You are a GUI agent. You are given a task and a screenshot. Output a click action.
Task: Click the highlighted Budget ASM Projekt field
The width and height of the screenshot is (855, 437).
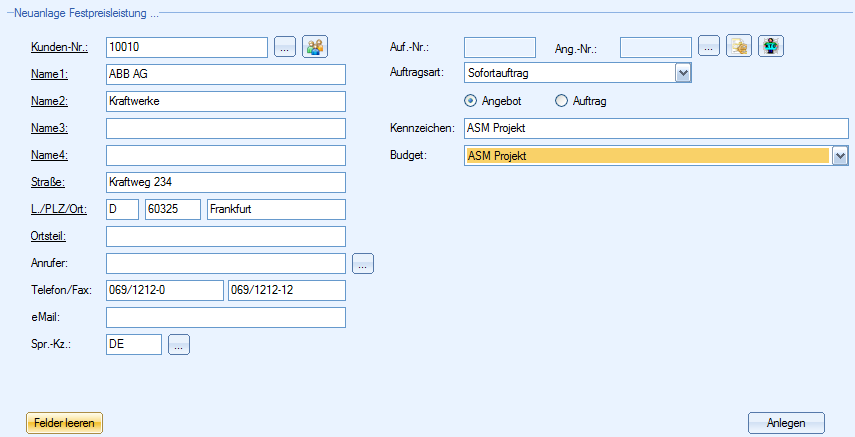(648, 156)
